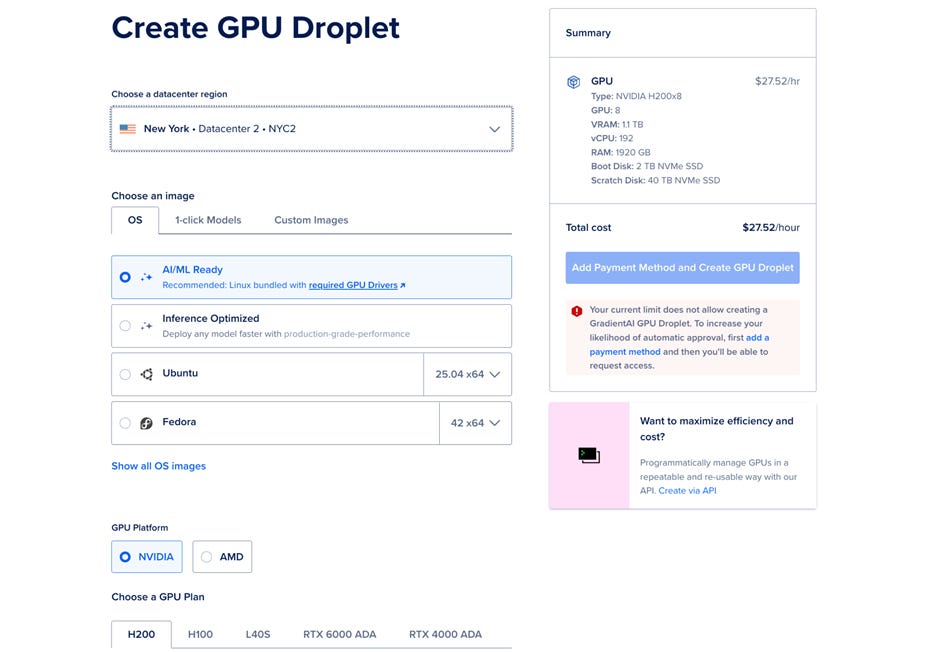Choose NVIDIA as GPU platform
The width and height of the screenshot is (937, 652).
tap(147, 556)
